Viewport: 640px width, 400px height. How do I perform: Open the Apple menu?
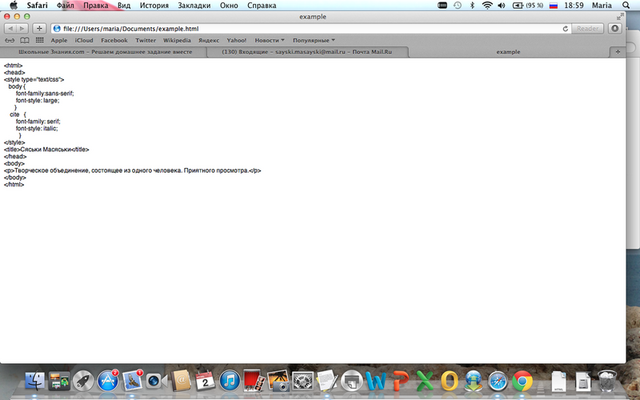pos(13,5)
